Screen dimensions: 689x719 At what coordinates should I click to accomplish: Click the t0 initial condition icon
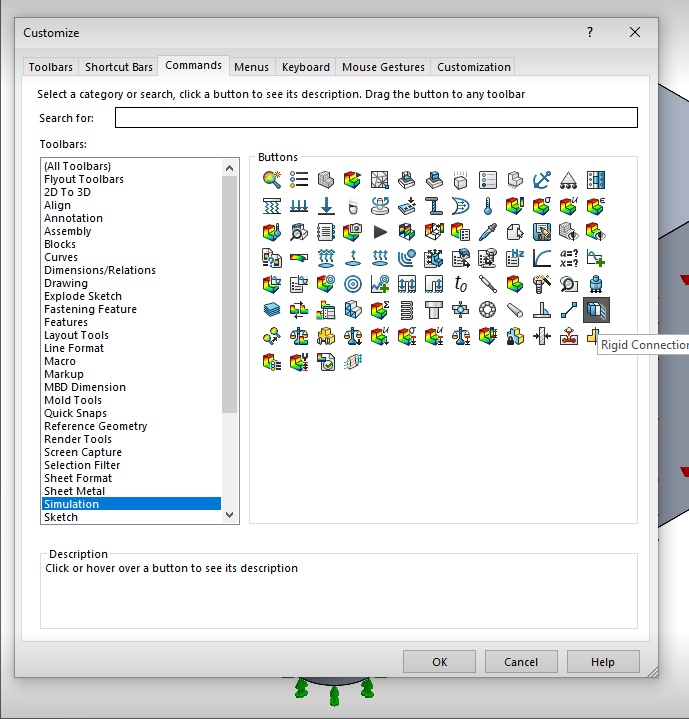461,284
